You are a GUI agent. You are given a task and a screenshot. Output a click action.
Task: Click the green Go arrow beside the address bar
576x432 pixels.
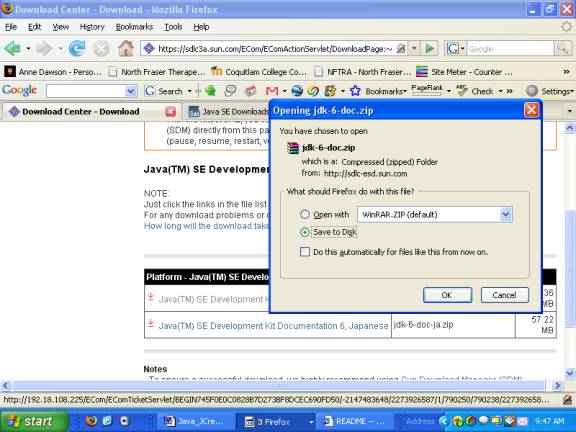429,48
